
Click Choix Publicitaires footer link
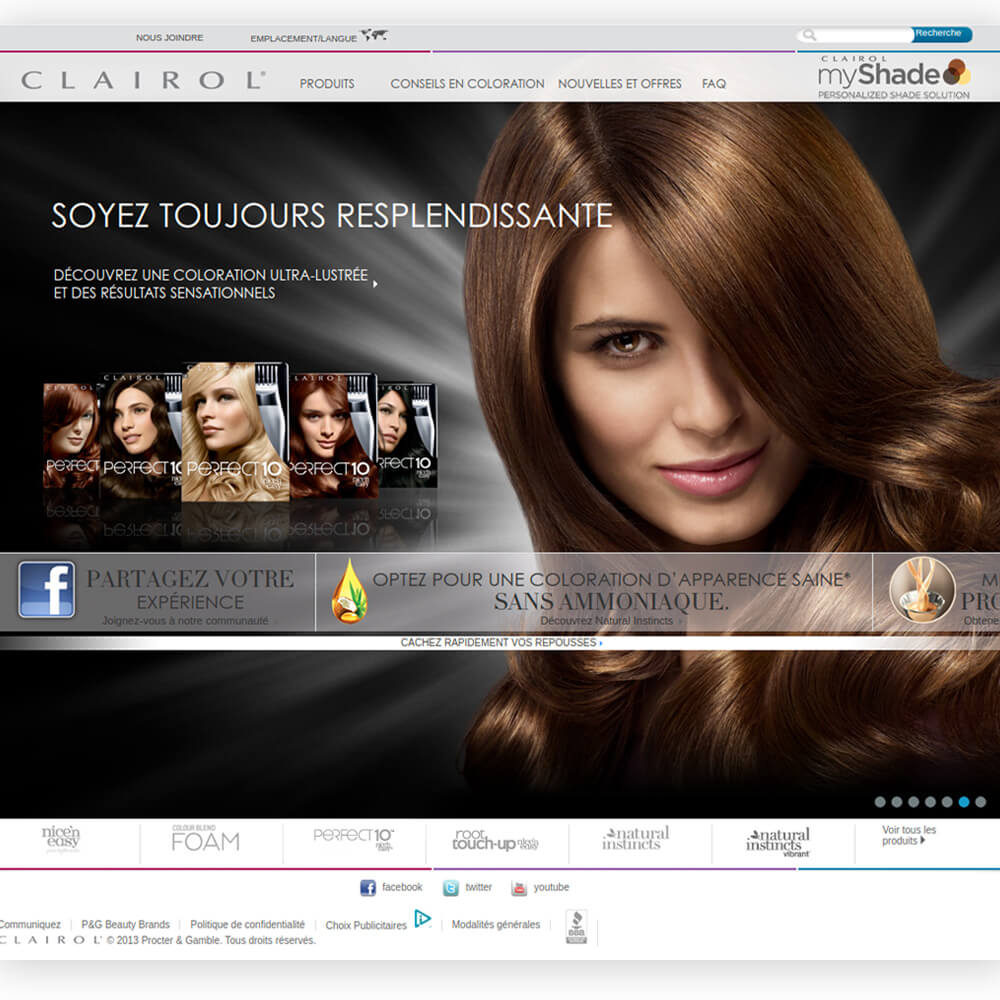[x=366, y=925]
